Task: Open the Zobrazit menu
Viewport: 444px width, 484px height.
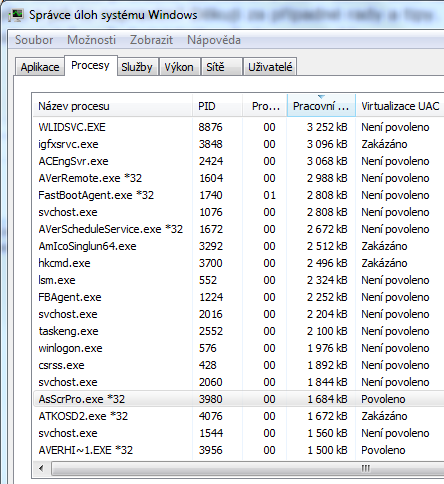Action: pos(151,40)
